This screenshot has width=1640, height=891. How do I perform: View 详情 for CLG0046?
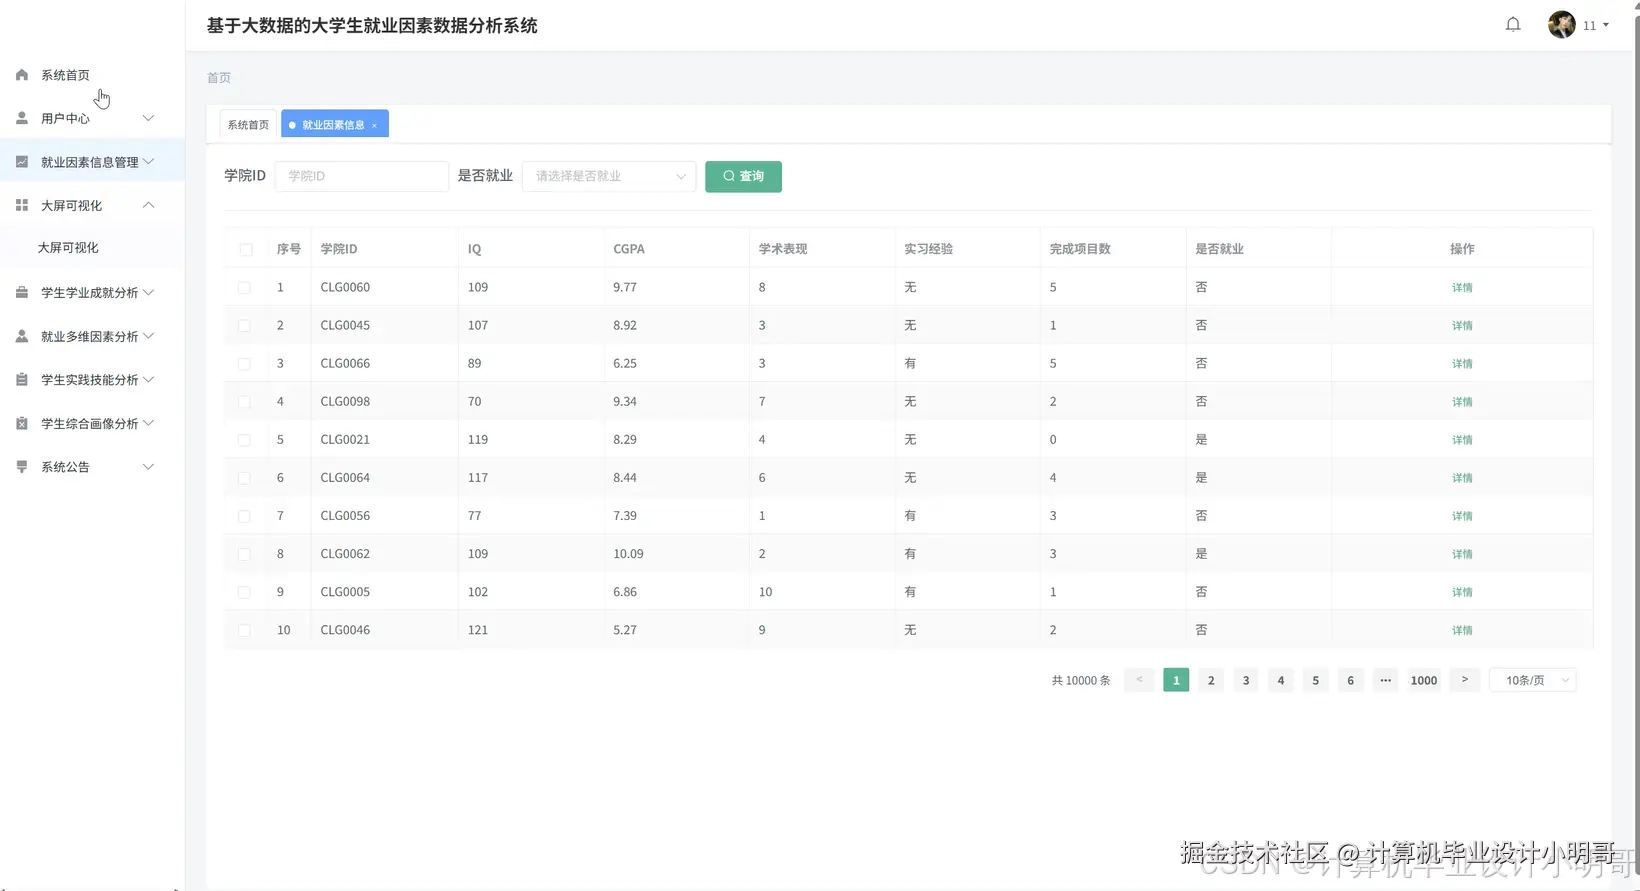1462,631
